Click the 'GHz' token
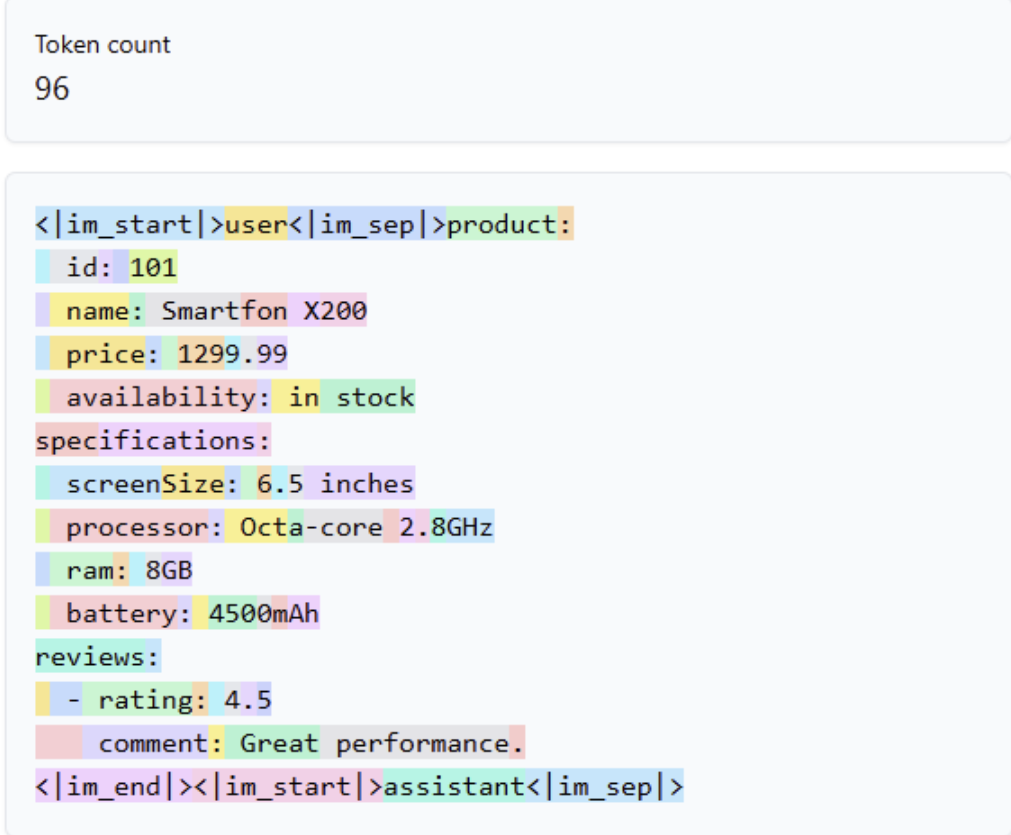1011x835 pixels. (x=470, y=526)
